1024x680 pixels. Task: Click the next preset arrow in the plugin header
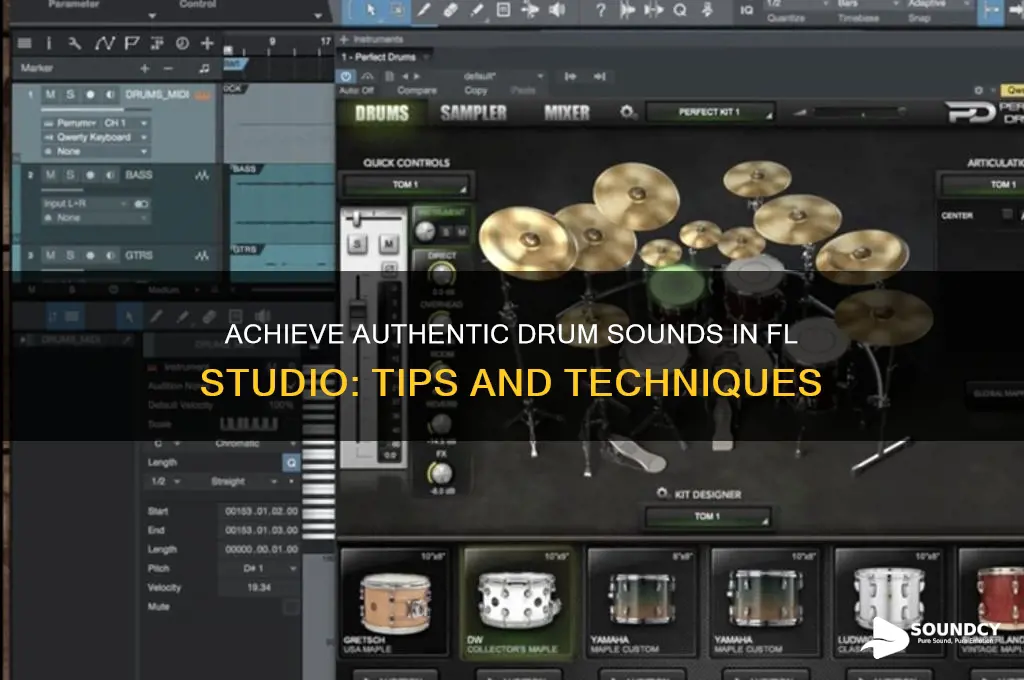pyautogui.click(x=416, y=76)
